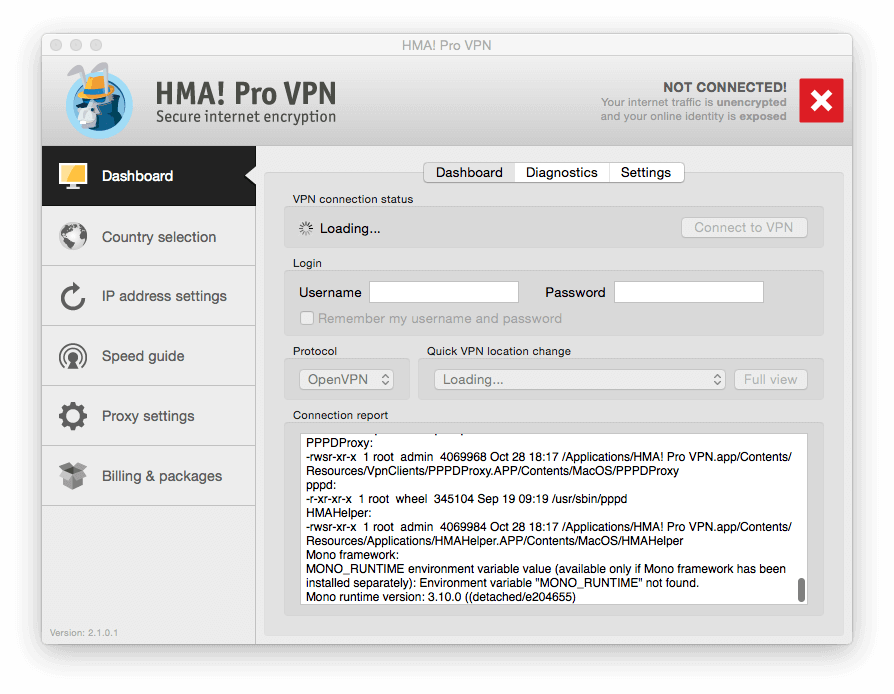
Task: Go to Speed guide section
Action: pos(149,356)
